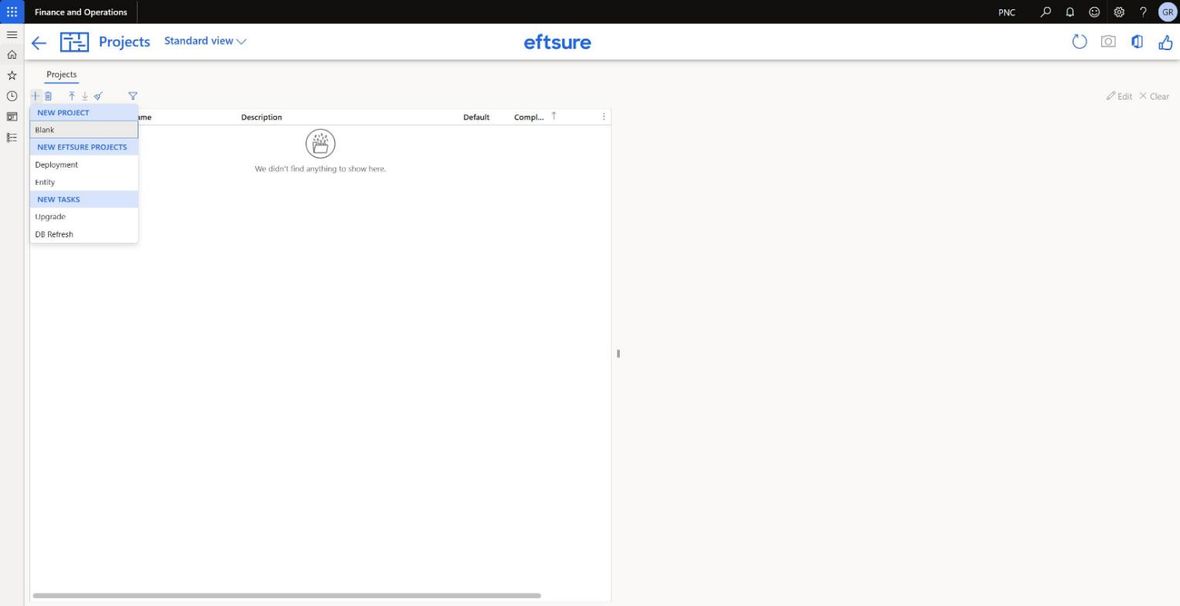The width and height of the screenshot is (1180, 606).
Task: Select Deployment from Eftsure projects
Action: [x=84, y=165]
